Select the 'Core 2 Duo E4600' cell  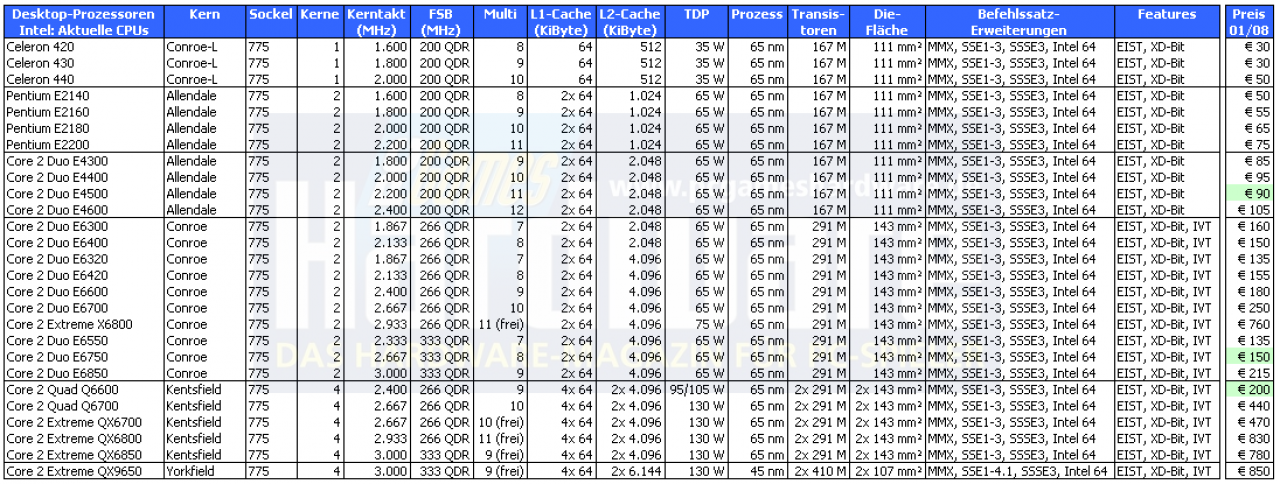tap(84, 210)
